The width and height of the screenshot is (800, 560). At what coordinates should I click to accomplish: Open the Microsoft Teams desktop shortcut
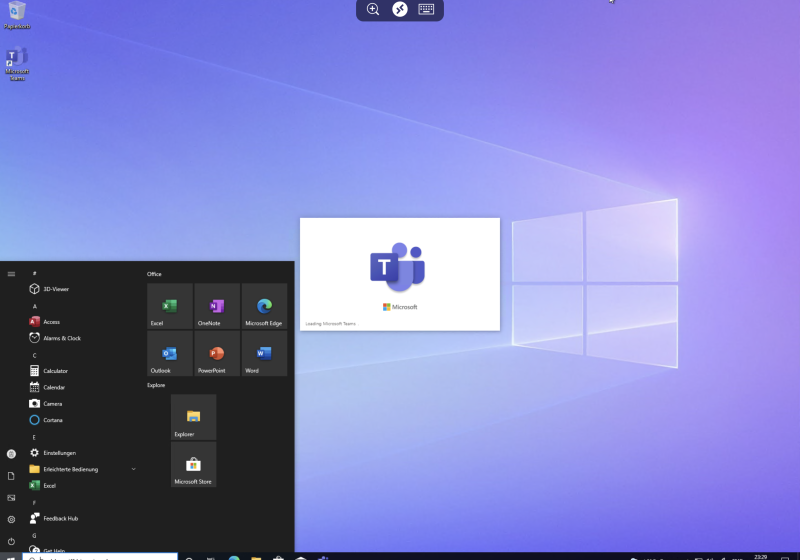[x=16, y=62]
